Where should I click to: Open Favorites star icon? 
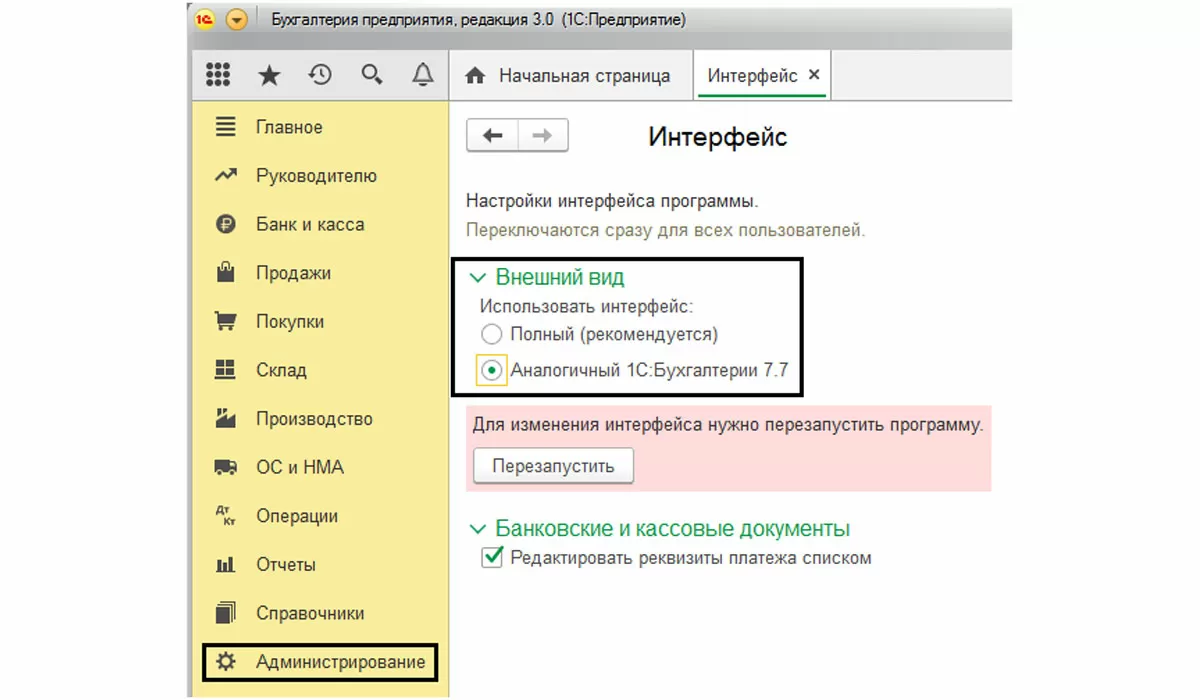[268, 75]
